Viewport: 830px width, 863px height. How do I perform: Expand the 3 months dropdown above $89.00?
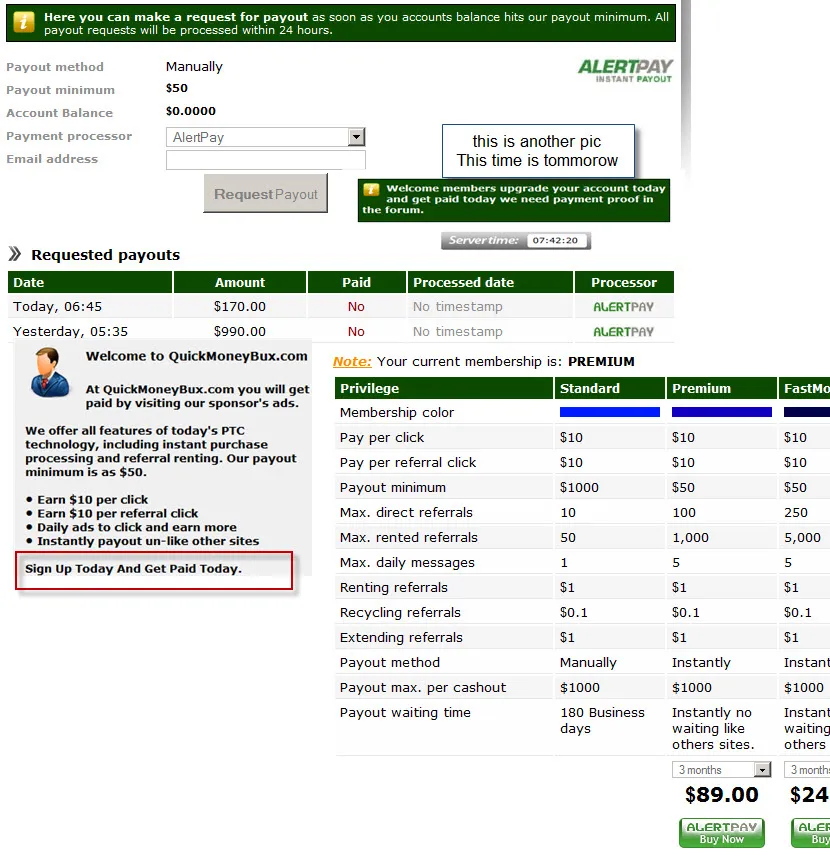(721, 770)
